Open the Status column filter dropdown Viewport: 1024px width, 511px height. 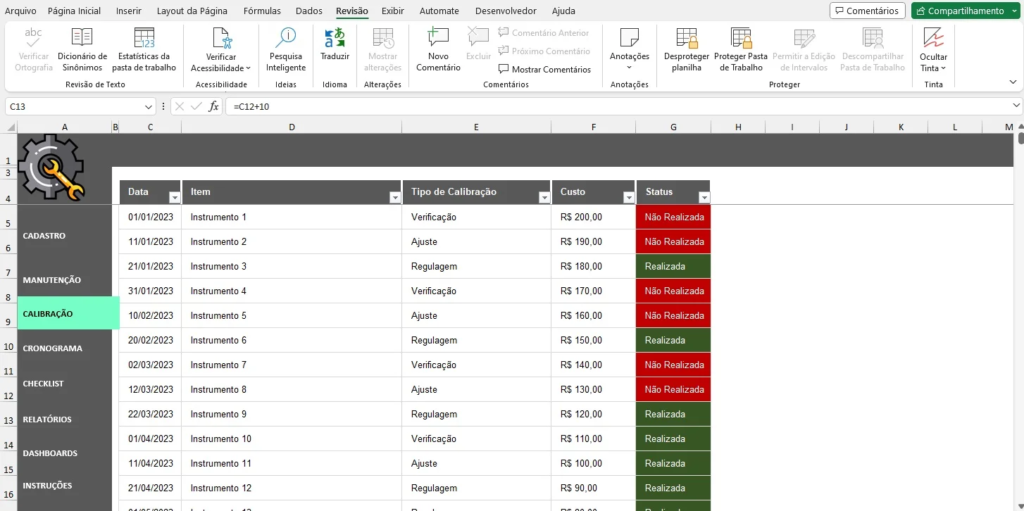702,197
